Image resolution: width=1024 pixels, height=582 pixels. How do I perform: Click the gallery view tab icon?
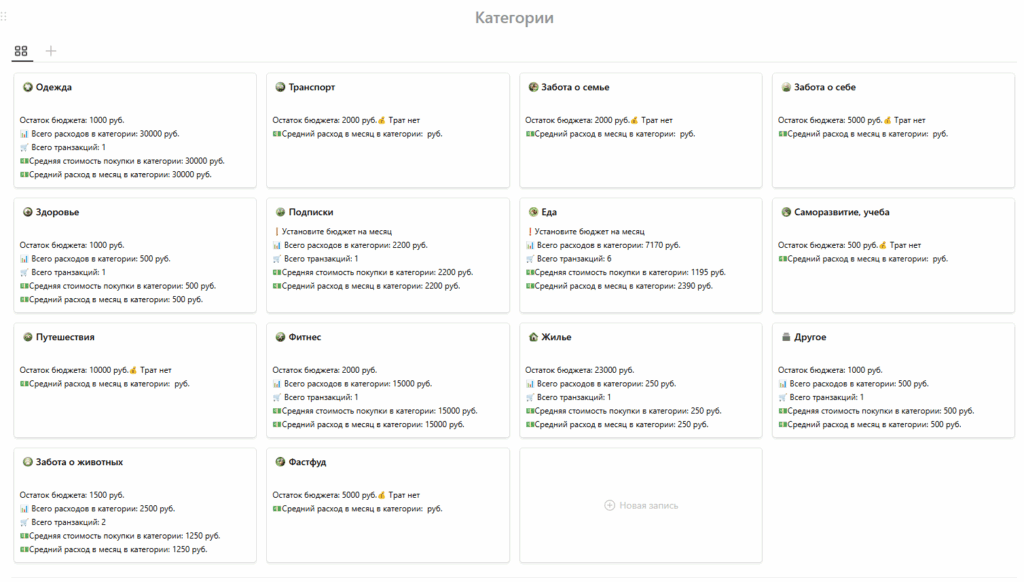click(x=21, y=51)
